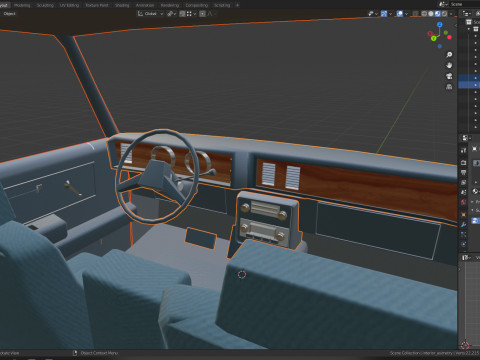Screen dimensions: 480x360
Task: Open the transform pivot point dropdown
Action: tap(171, 14)
